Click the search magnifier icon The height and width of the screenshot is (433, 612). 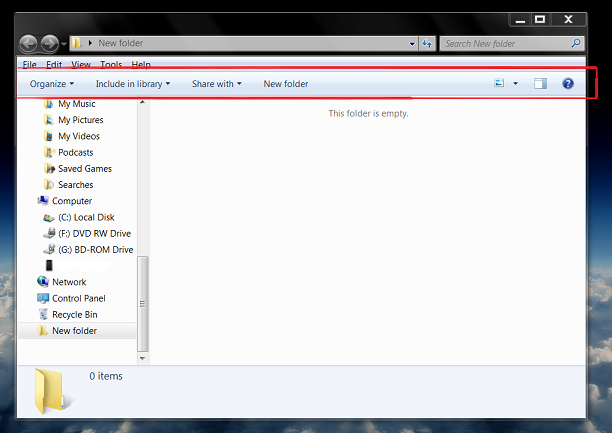click(576, 43)
